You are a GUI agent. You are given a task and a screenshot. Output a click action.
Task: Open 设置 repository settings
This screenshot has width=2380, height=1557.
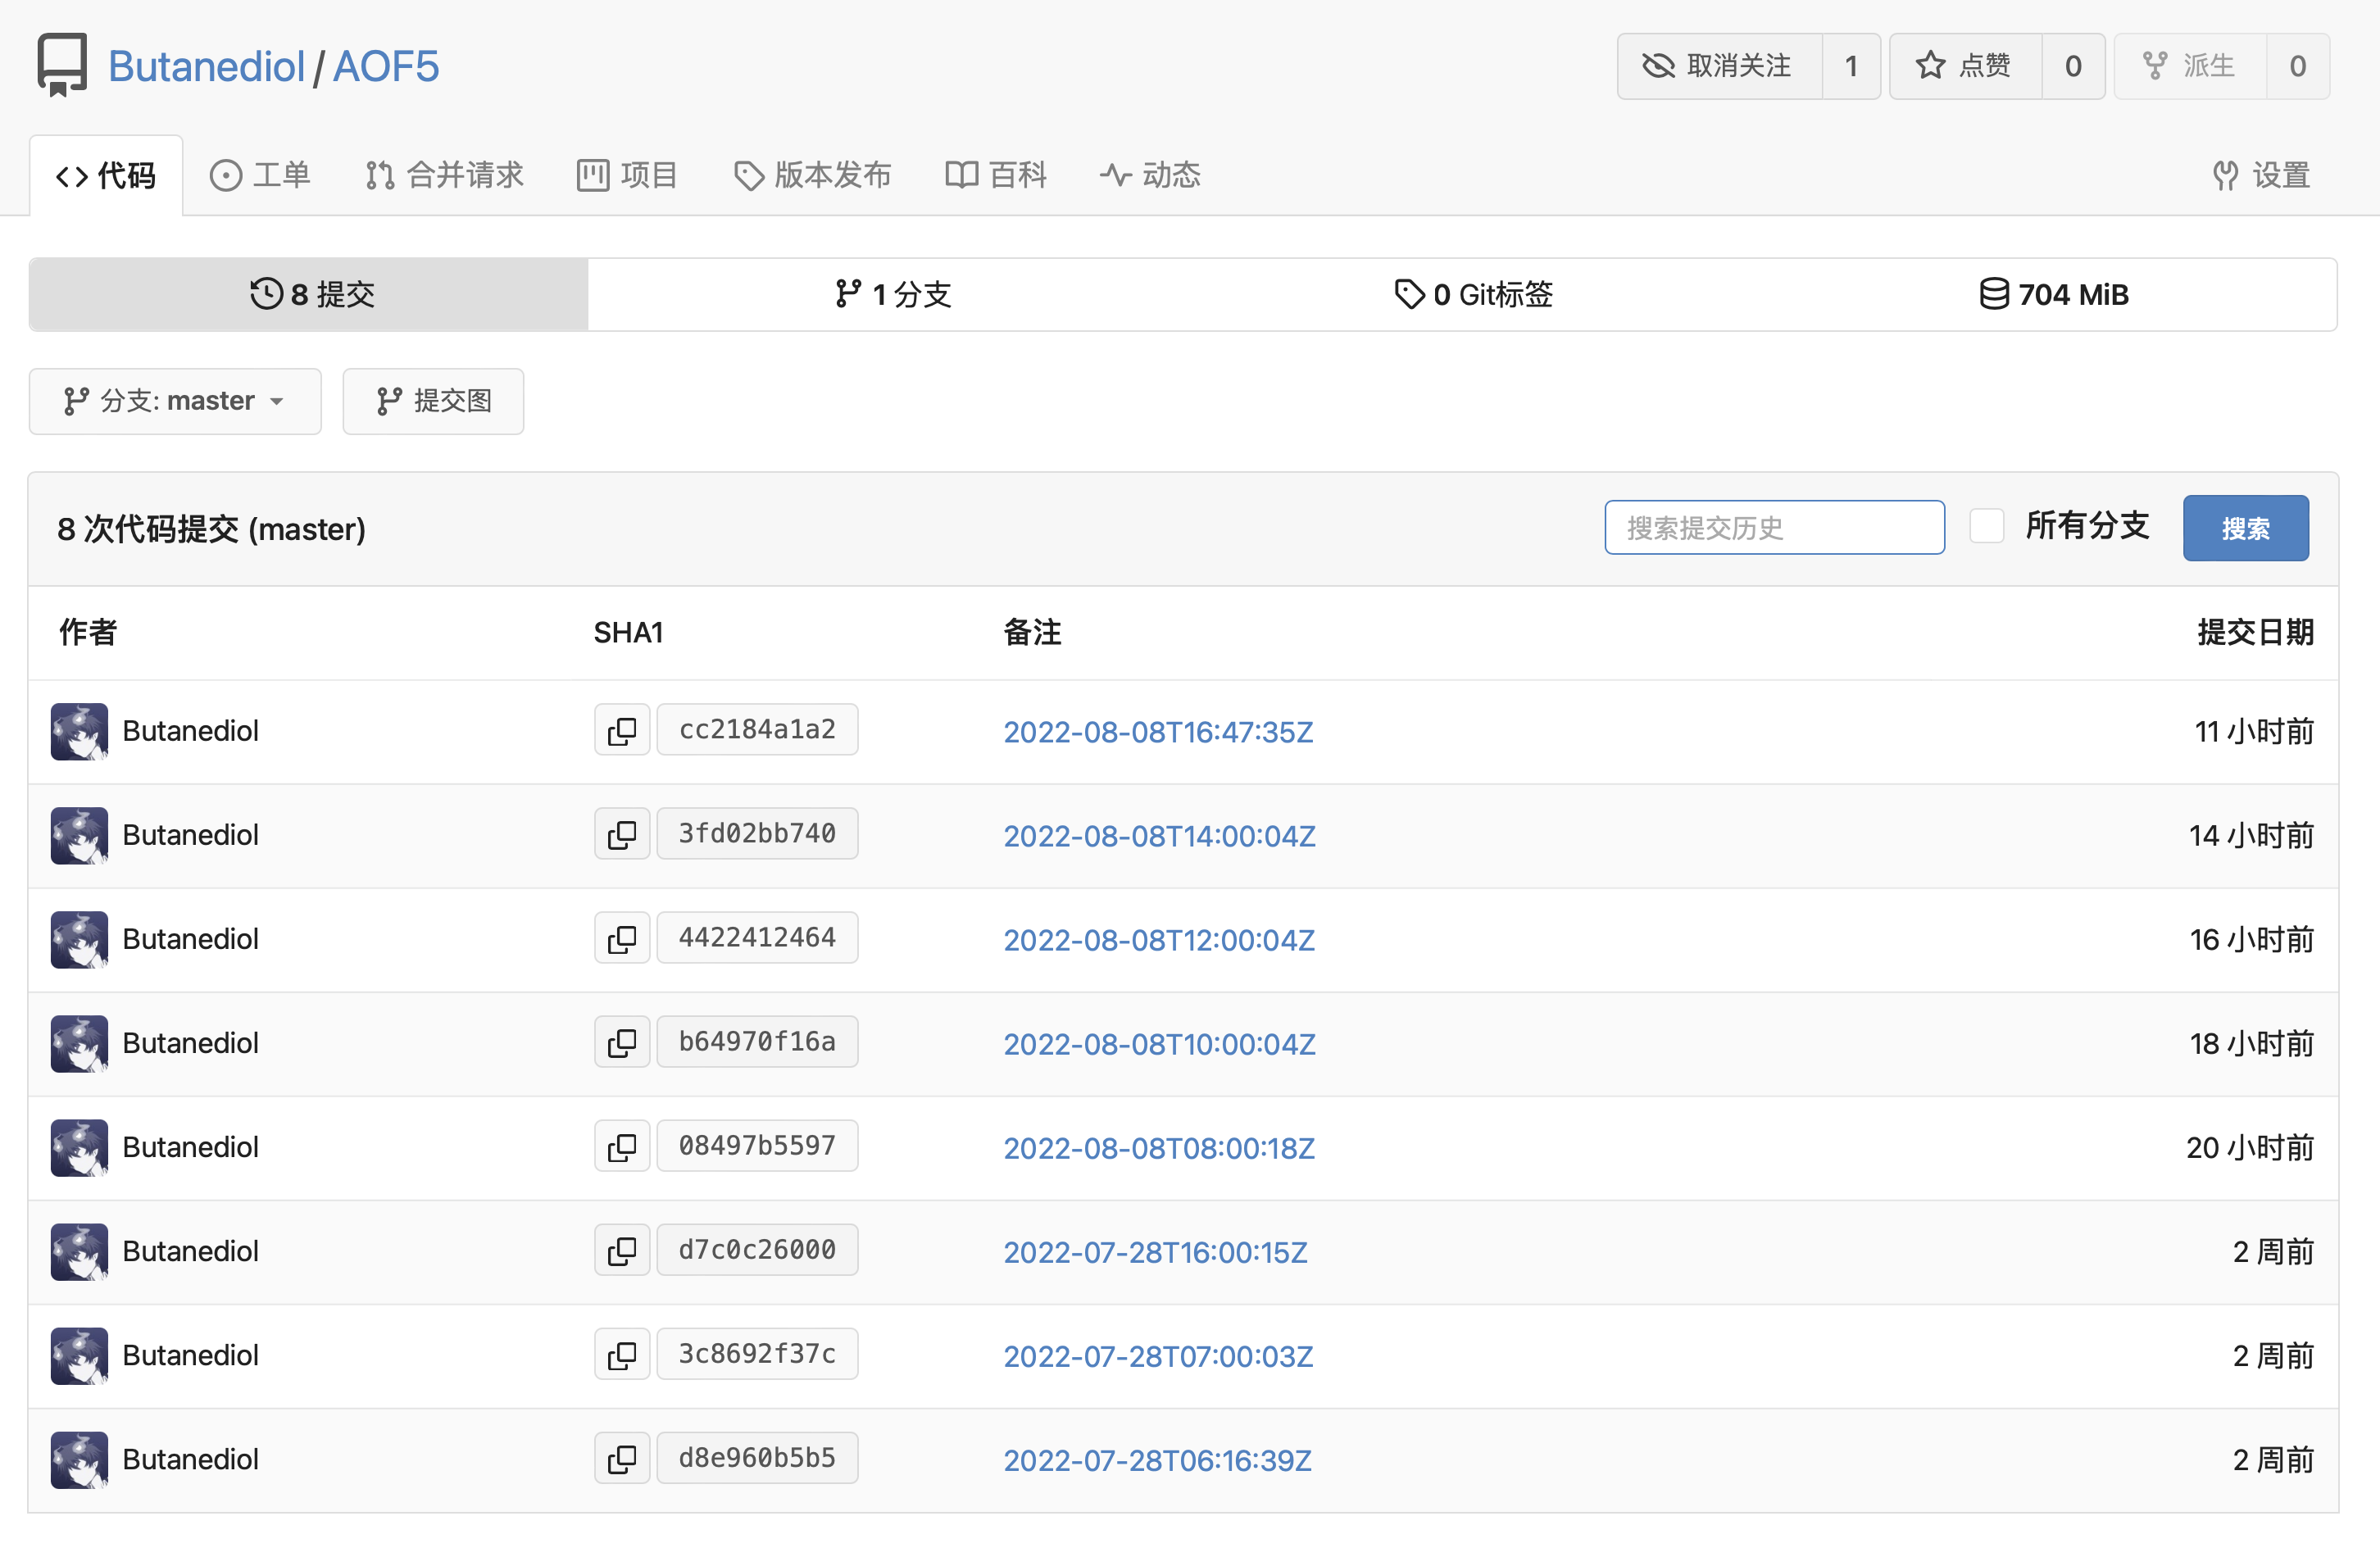2260,175
